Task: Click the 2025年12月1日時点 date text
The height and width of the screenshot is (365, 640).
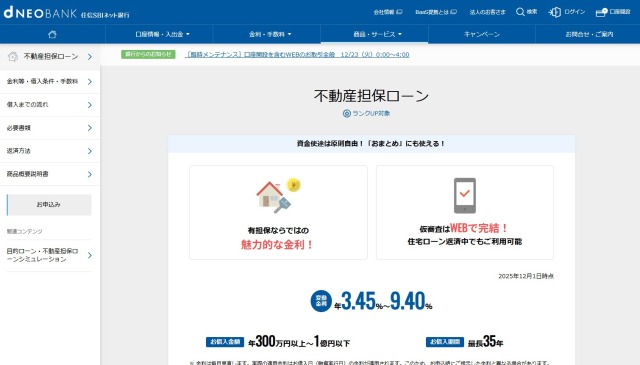Action: click(x=526, y=276)
